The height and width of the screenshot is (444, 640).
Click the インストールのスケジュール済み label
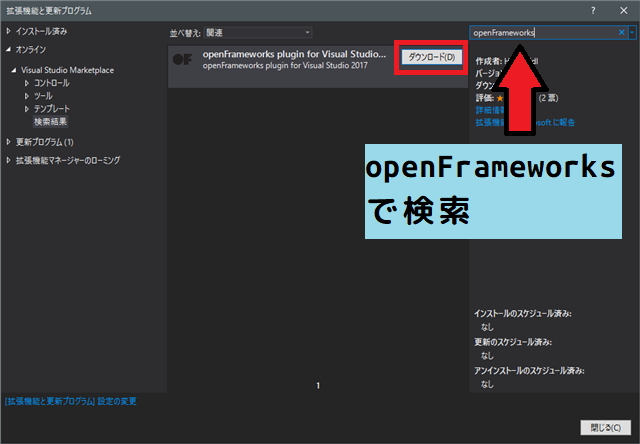click(523, 313)
